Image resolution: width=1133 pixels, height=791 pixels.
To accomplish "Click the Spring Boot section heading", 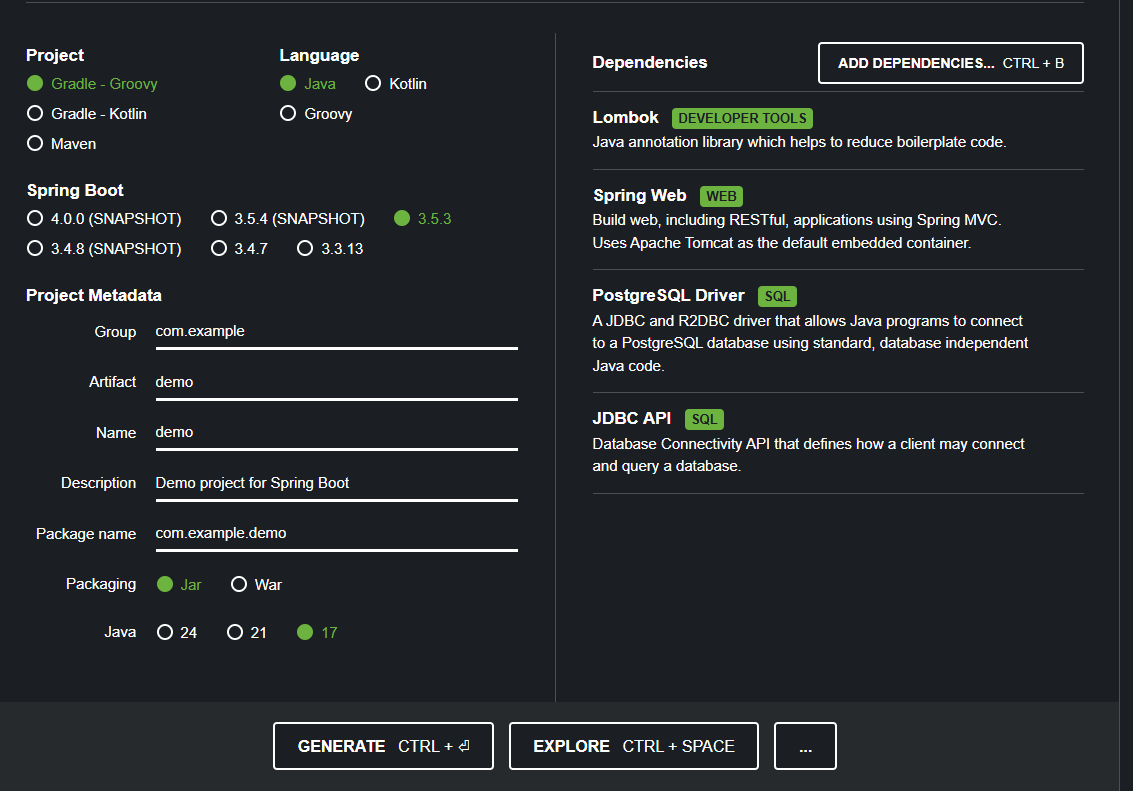I will click(x=75, y=190).
